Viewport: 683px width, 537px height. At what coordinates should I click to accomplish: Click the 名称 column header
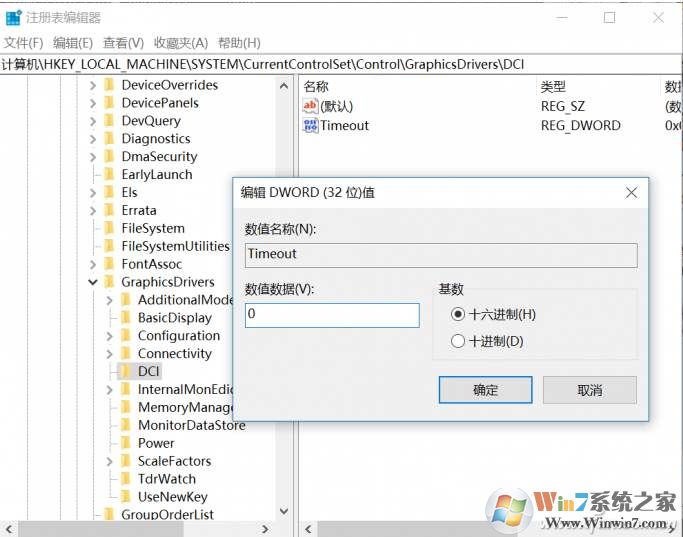316,86
